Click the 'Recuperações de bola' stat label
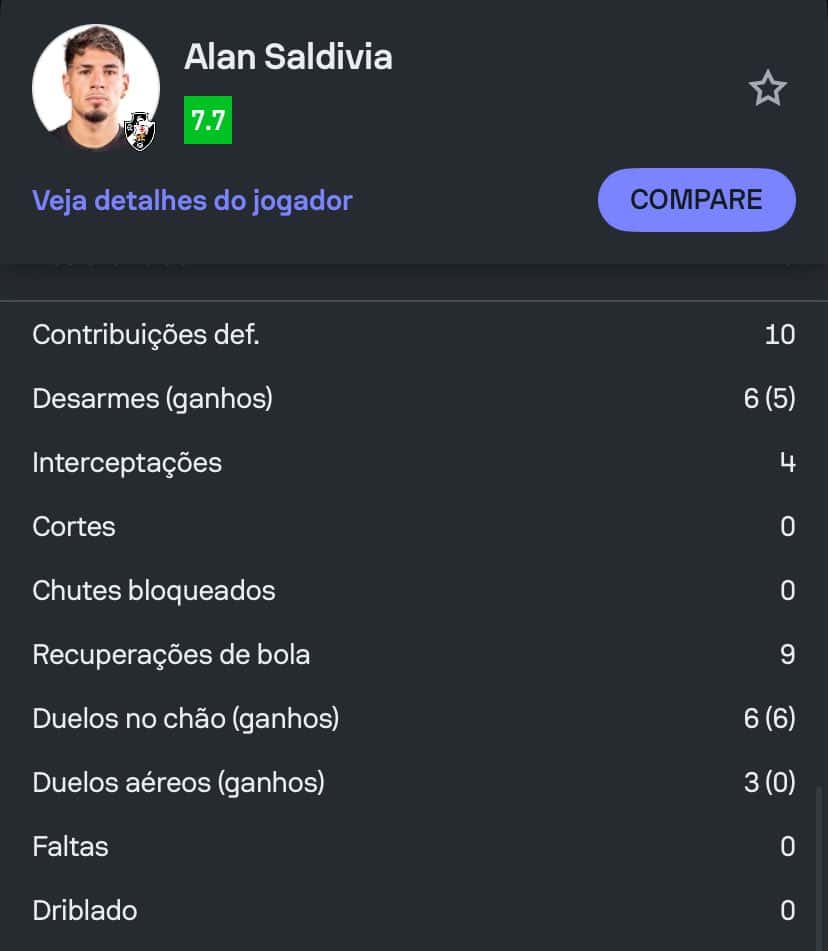 [x=171, y=654]
